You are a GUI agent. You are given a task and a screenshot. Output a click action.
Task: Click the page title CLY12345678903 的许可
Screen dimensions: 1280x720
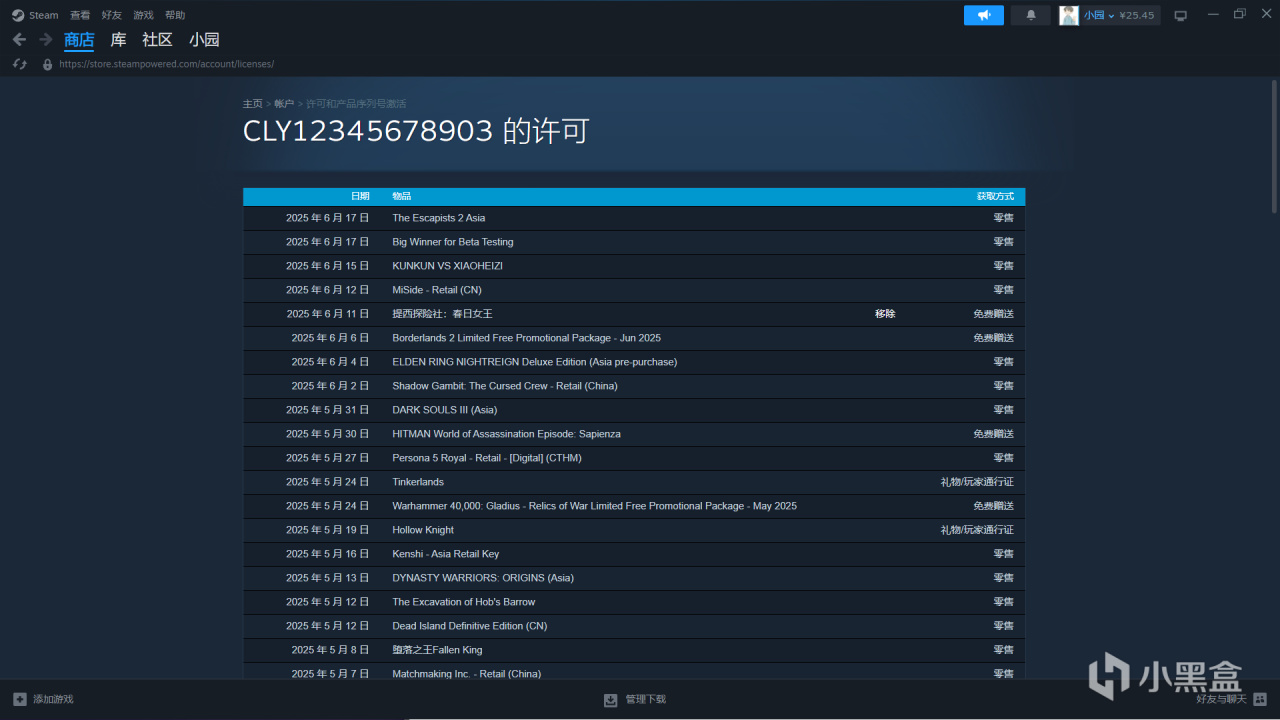pos(416,131)
